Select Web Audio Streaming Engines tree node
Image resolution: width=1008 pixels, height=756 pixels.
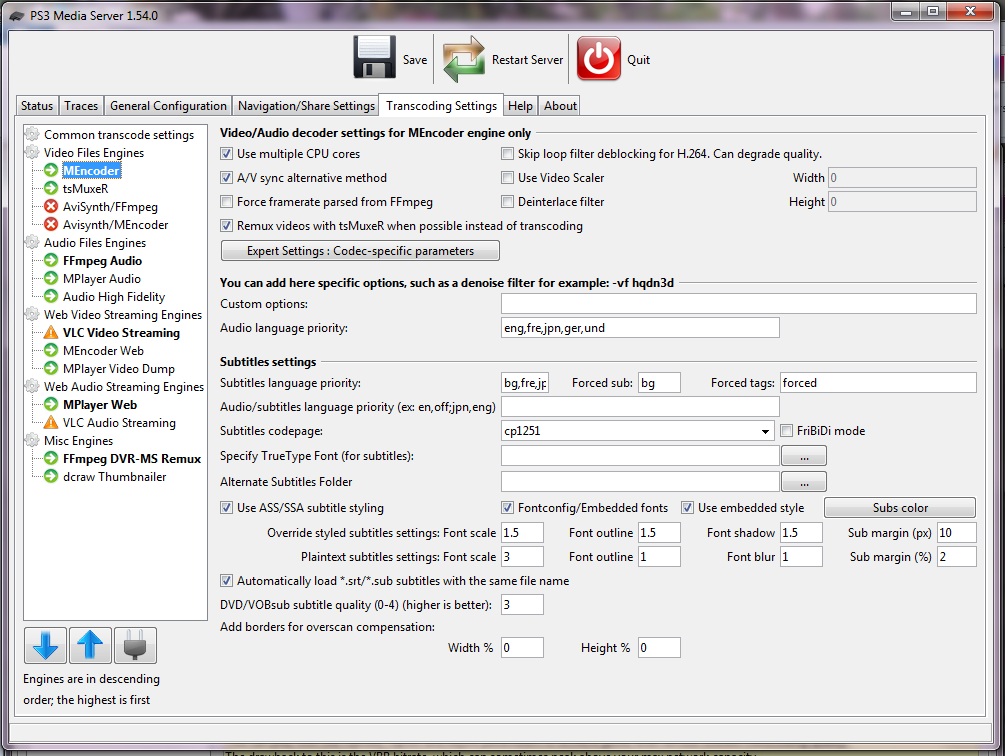(123, 386)
